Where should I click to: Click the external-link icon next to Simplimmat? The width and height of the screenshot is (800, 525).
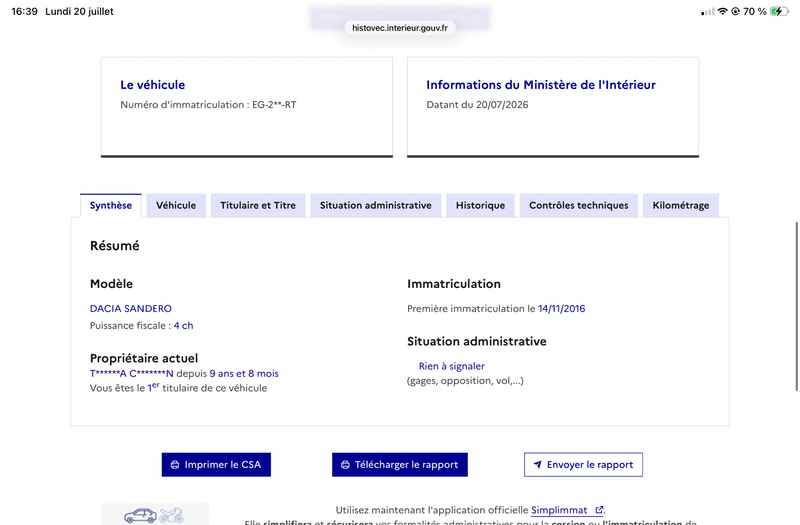pos(599,510)
